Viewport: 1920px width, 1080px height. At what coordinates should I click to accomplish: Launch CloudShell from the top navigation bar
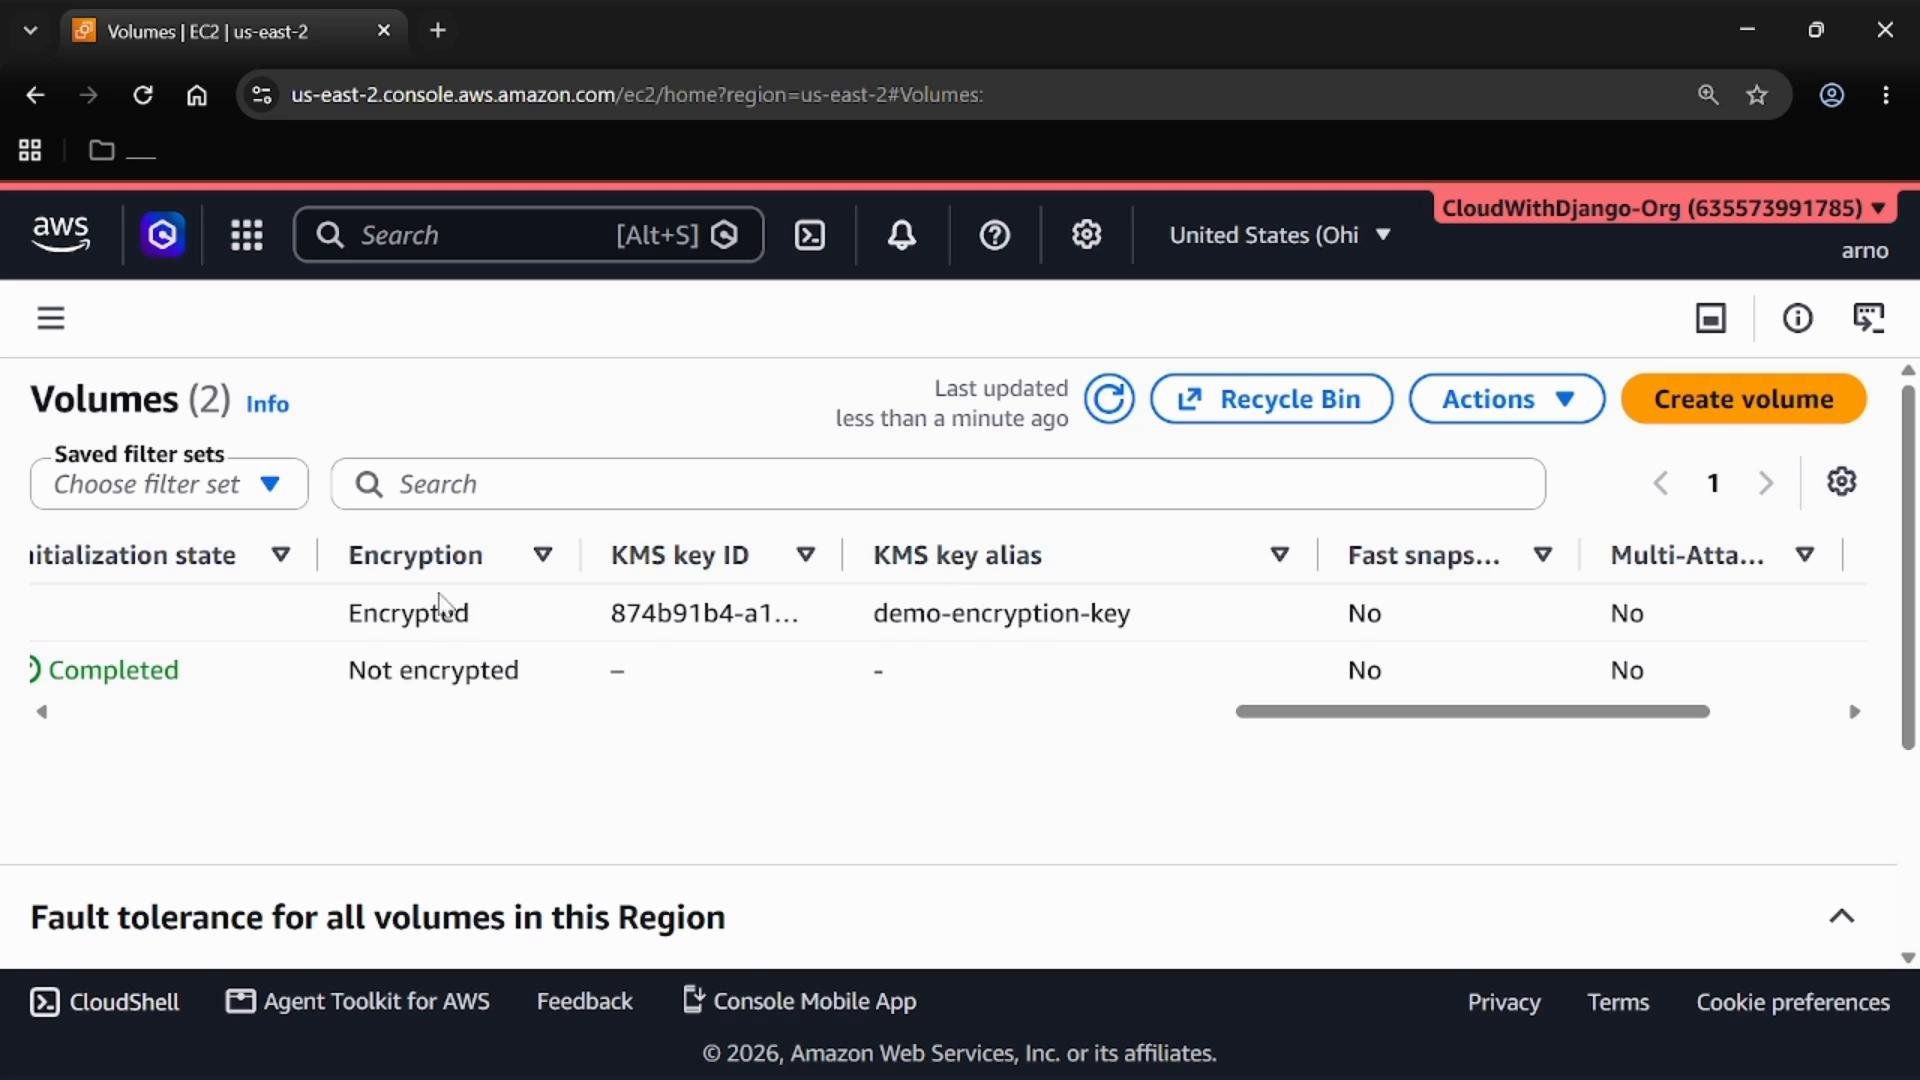pyautogui.click(x=809, y=235)
